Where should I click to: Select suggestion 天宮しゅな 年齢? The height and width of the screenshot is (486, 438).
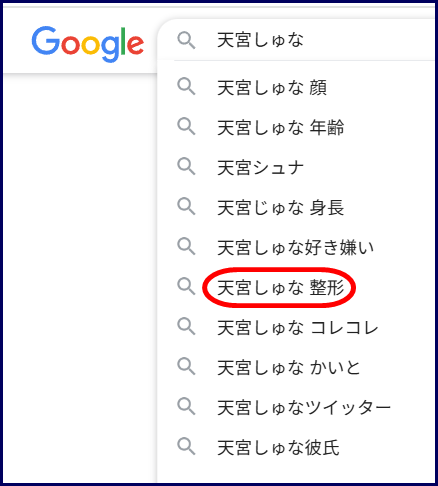(x=297, y=128)
